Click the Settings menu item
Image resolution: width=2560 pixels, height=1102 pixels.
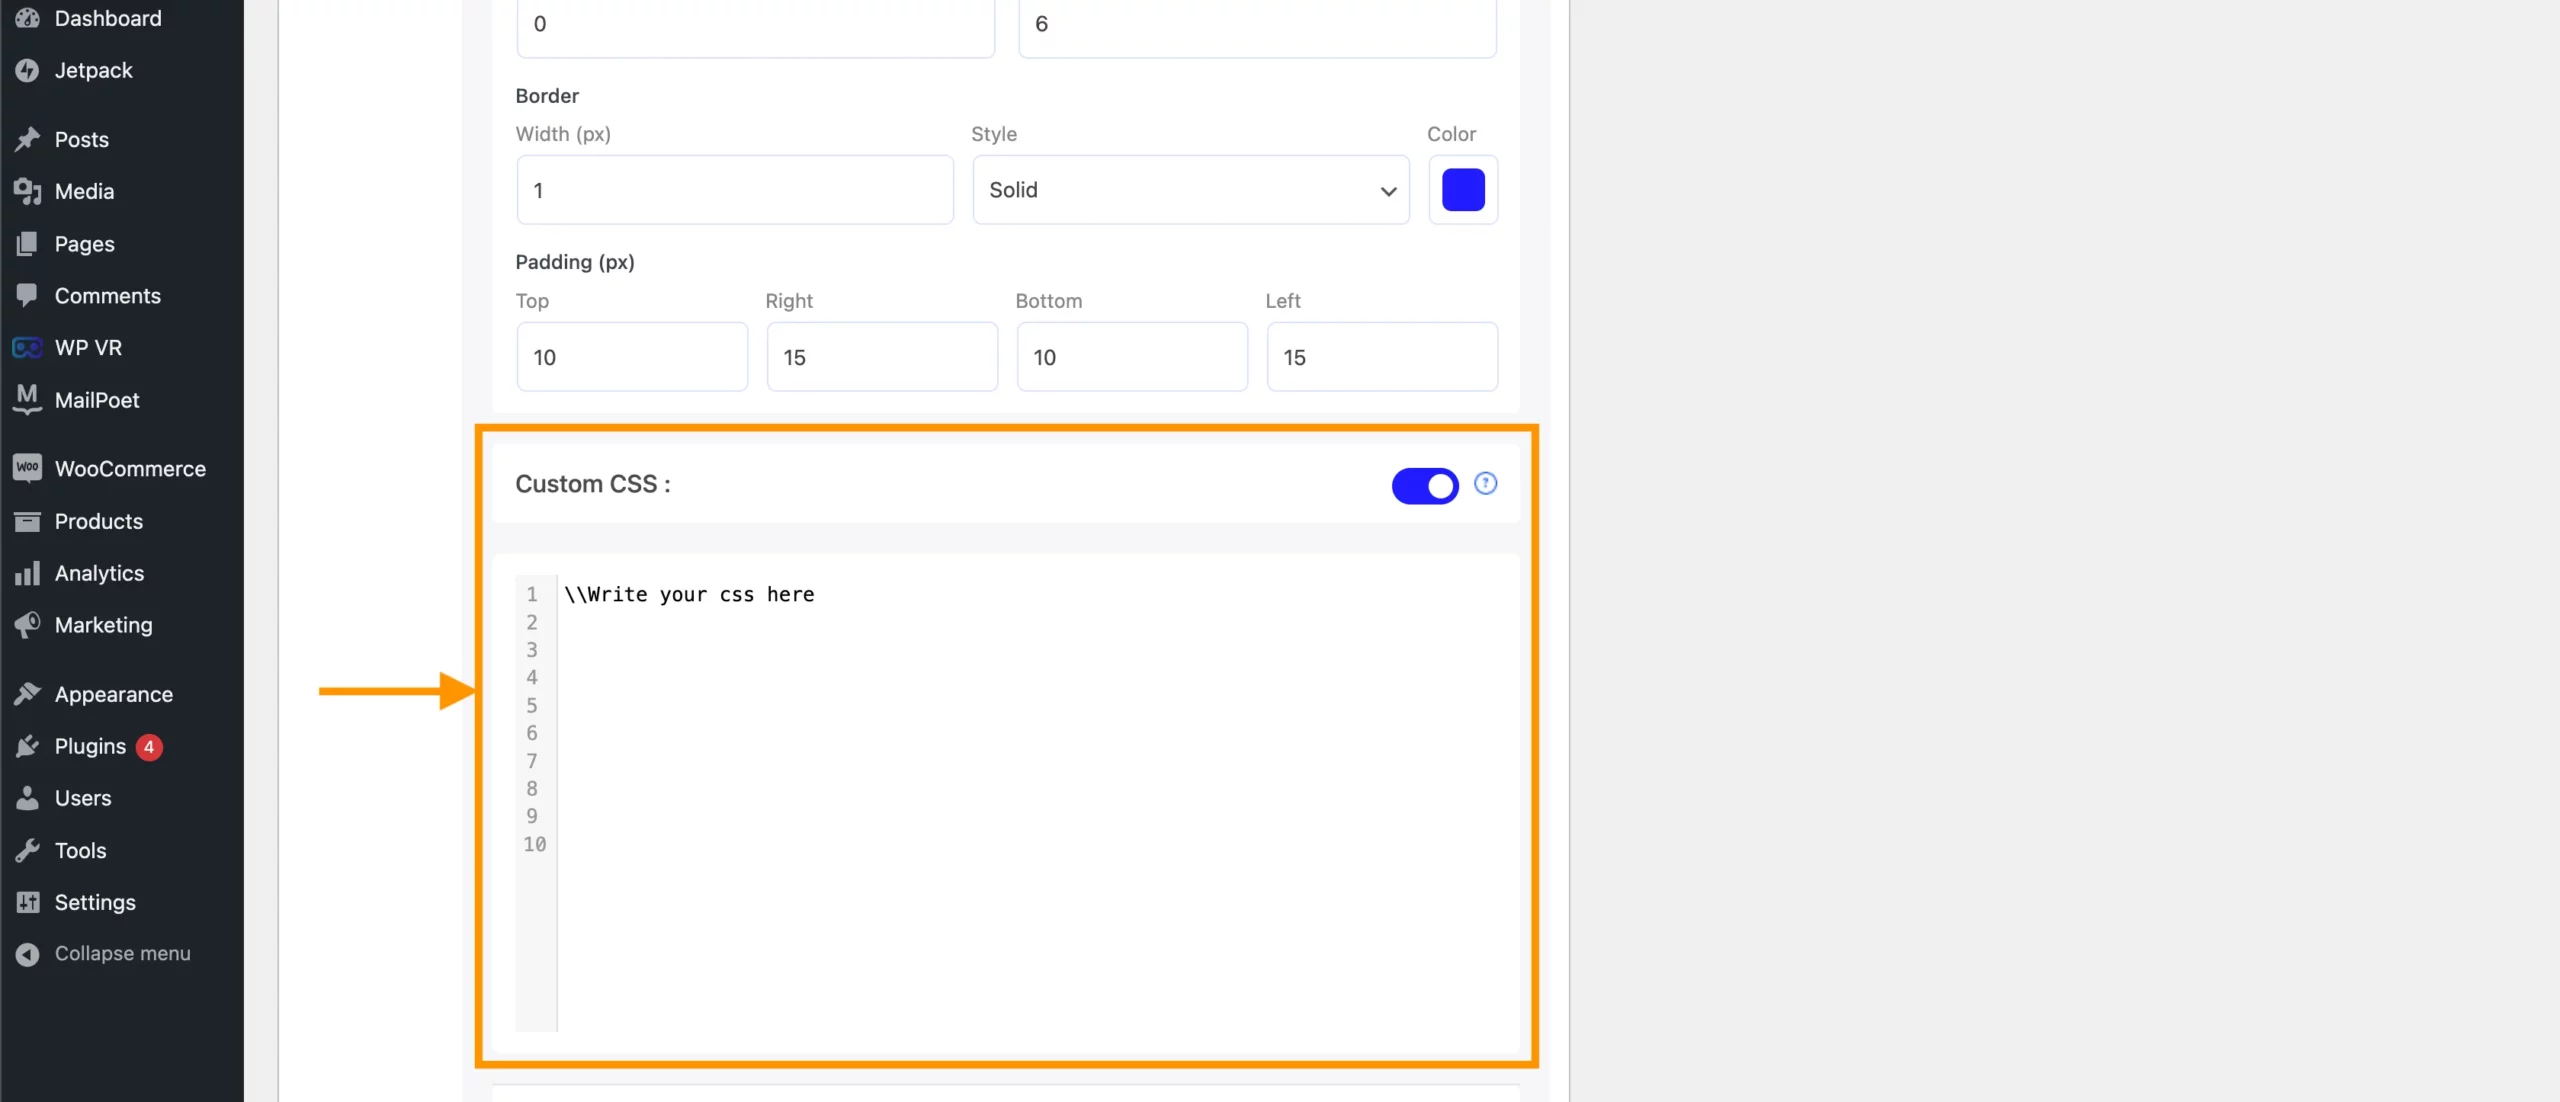[93, 901]
